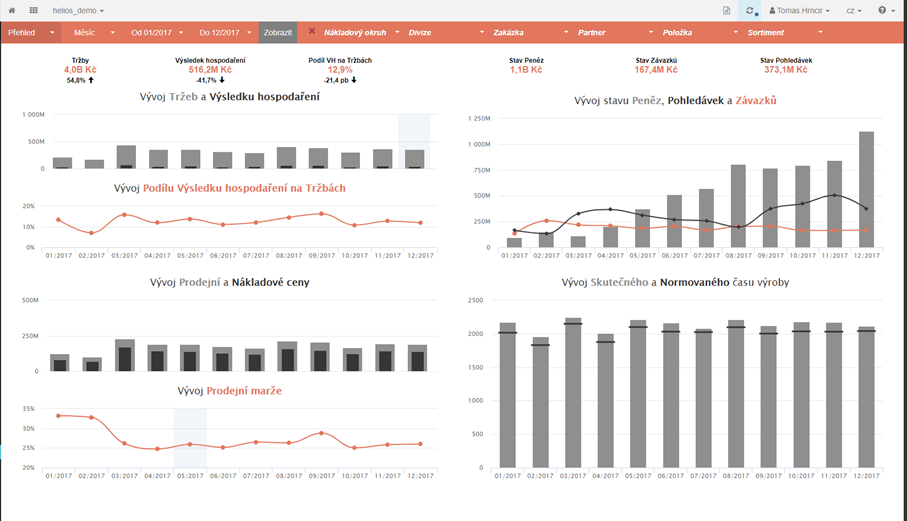
Task: Open the Do 12/2017 end date selector
Action: pyautogui.click(x=224, y=32)
